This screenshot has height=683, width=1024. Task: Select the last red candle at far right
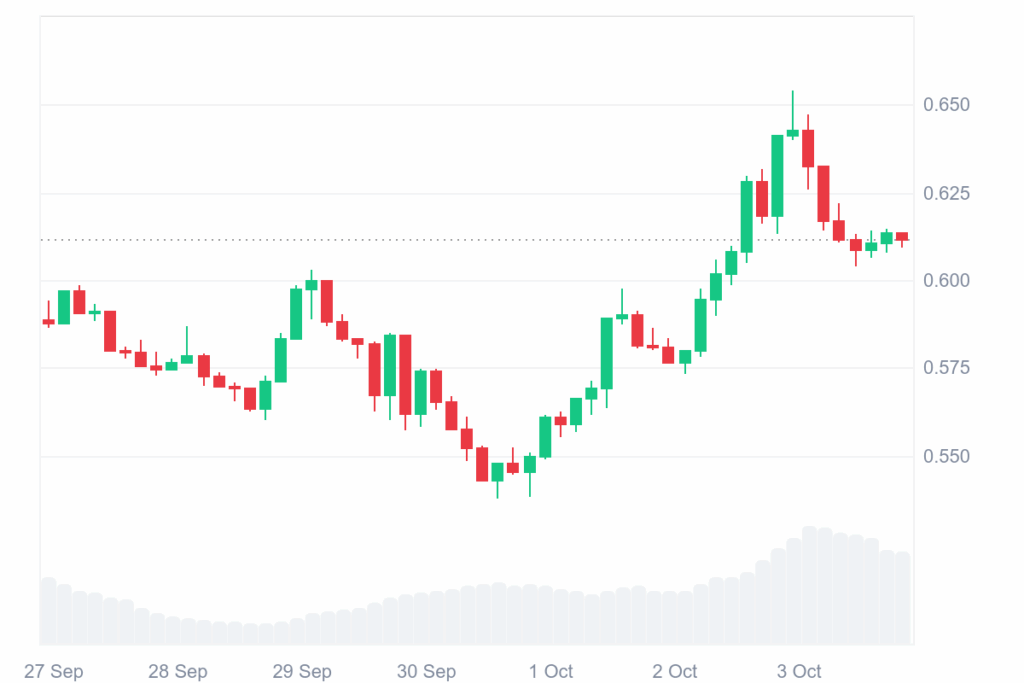(902, 237)
